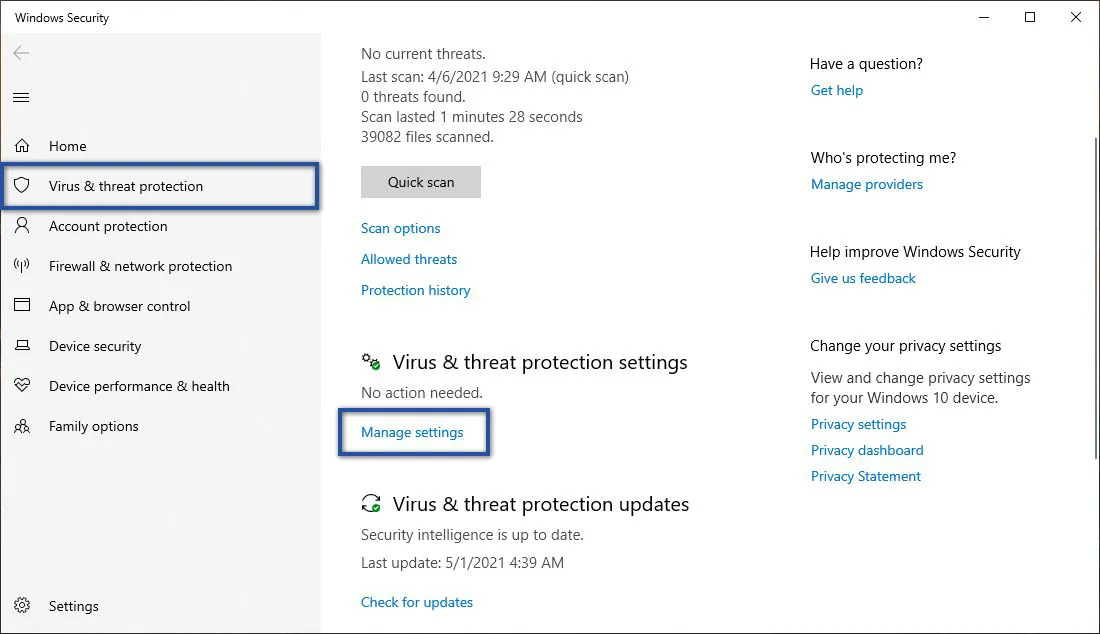Viewport: 1100px width, 634px height.
Task: Start a Quick scan
Action: [x=420, y=182]
